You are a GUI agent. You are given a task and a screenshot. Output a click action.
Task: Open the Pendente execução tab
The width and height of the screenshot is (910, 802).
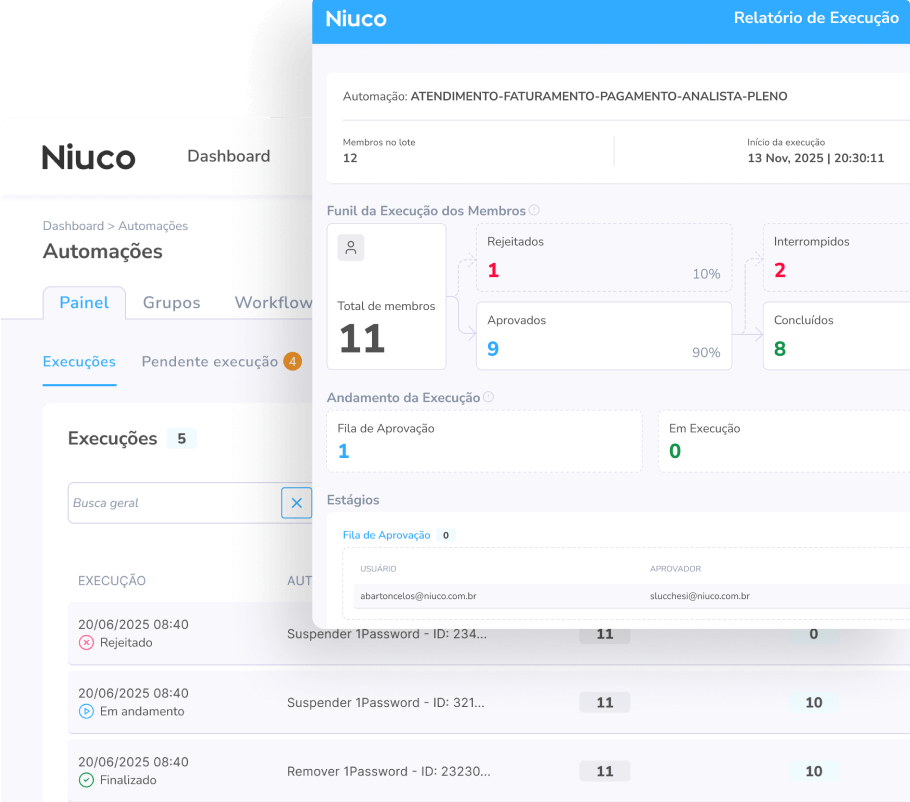210,362
